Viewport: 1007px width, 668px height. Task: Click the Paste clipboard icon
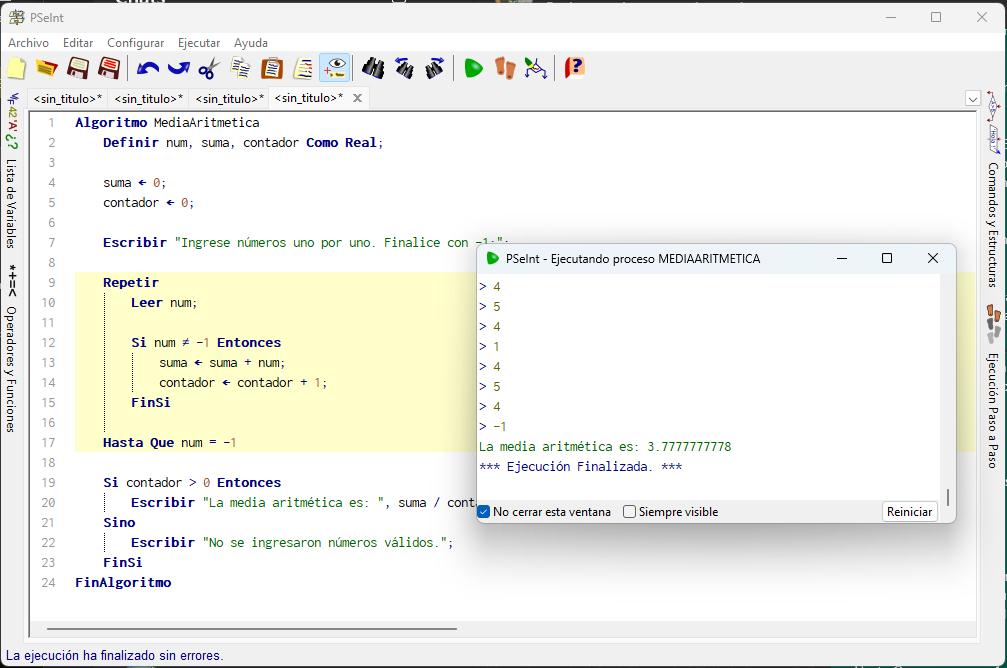[271, 68]
